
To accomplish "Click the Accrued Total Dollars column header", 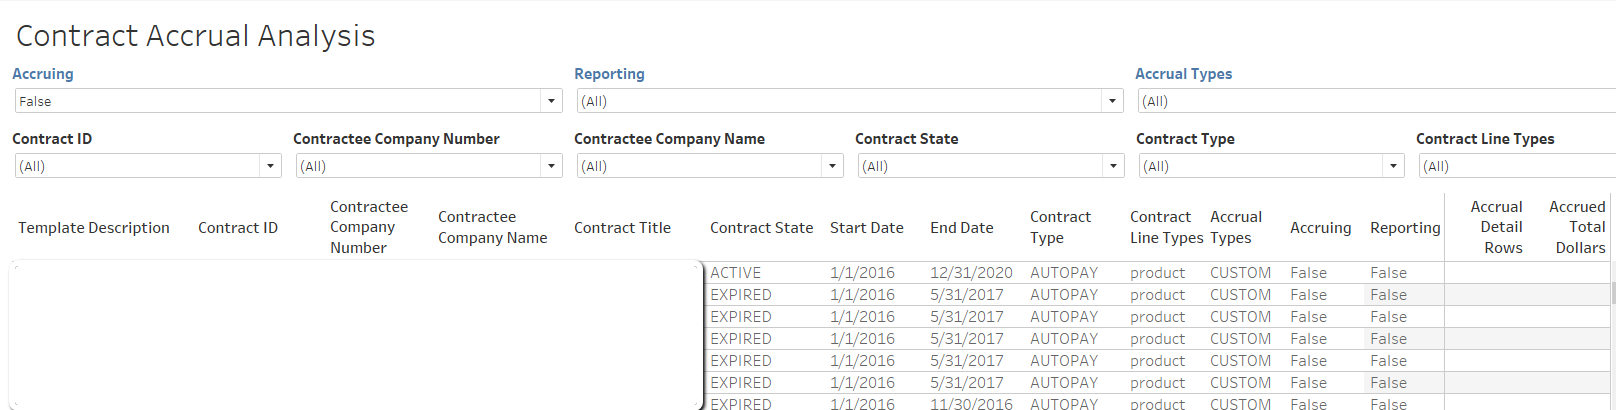I will point(1579,227).
